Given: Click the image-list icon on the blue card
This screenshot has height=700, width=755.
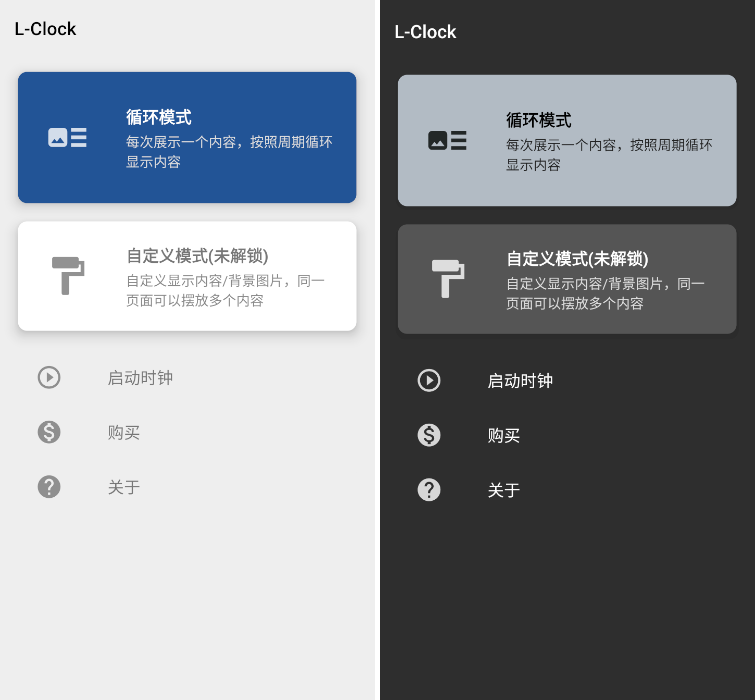Looking at the screenshot, I should coord(67,138).
